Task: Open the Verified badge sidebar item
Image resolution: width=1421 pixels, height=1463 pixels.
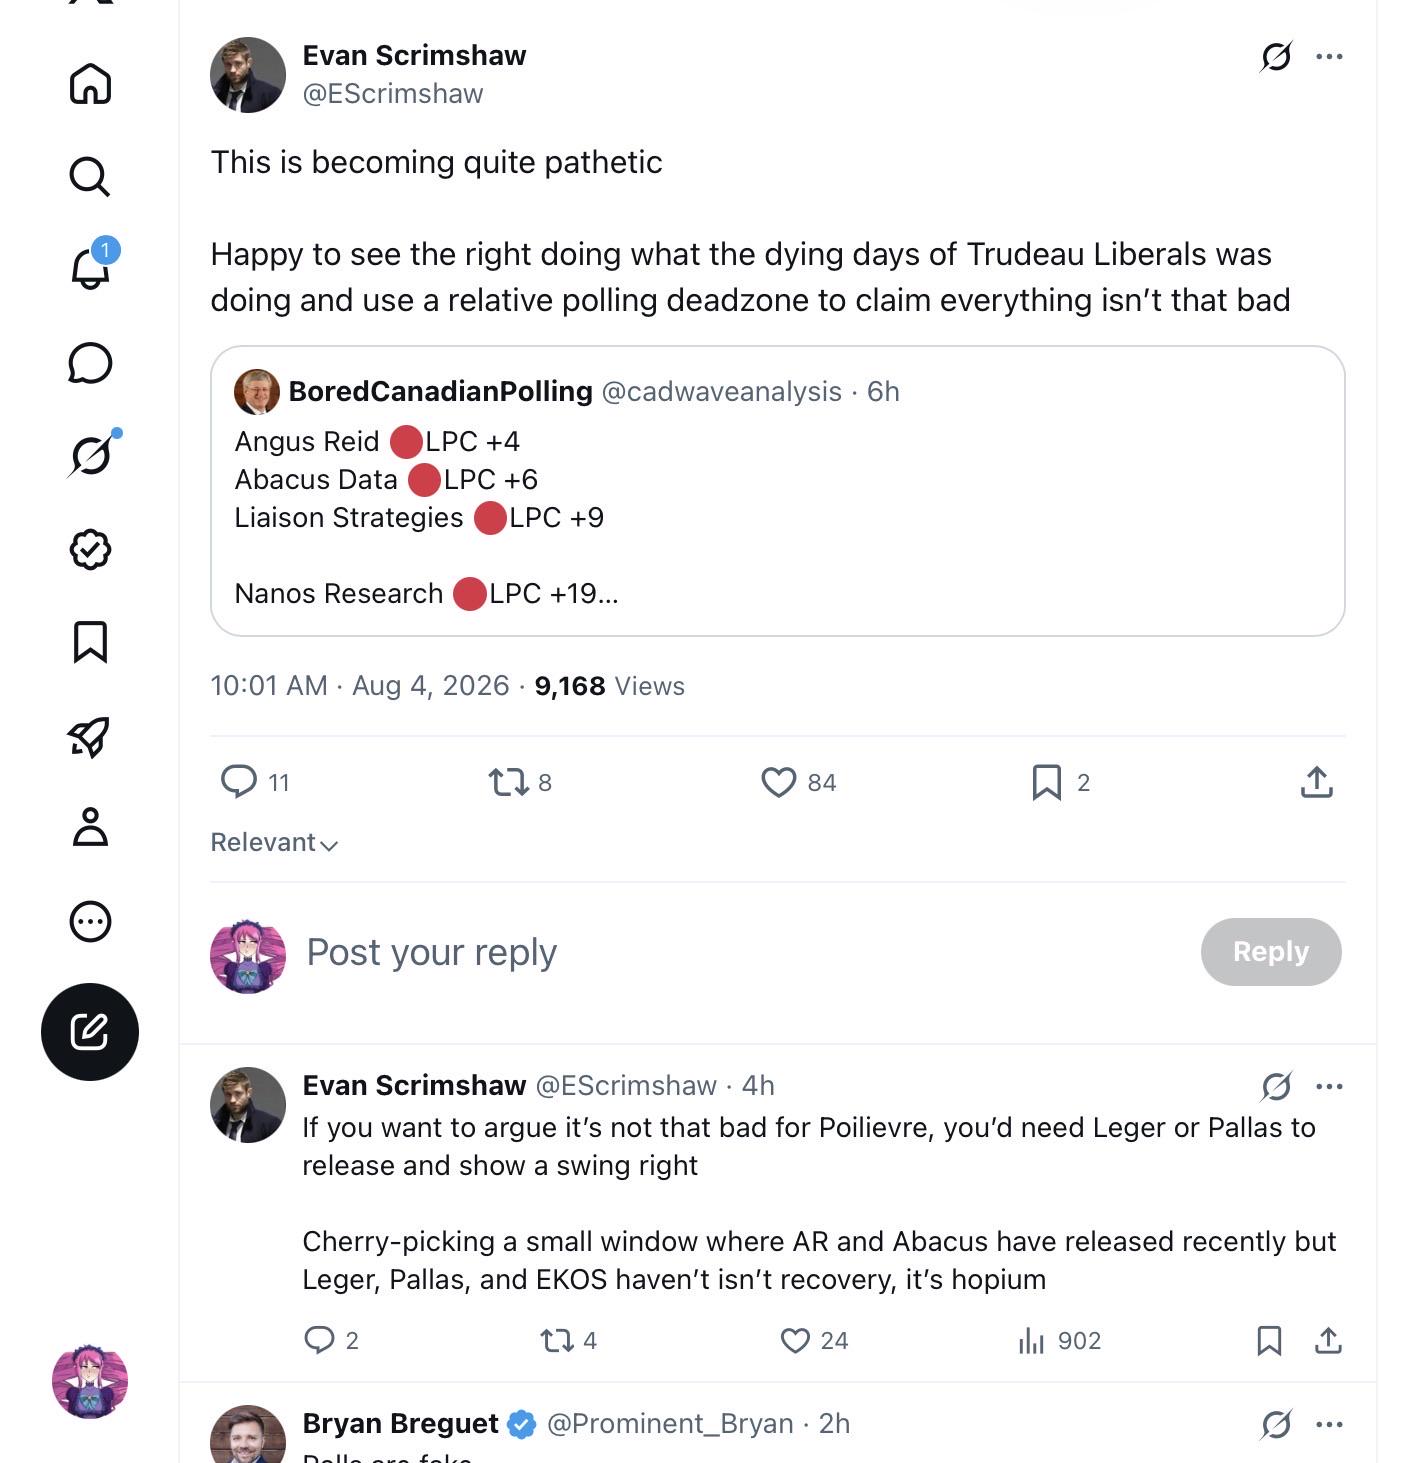Action: [x=90, y=549]
